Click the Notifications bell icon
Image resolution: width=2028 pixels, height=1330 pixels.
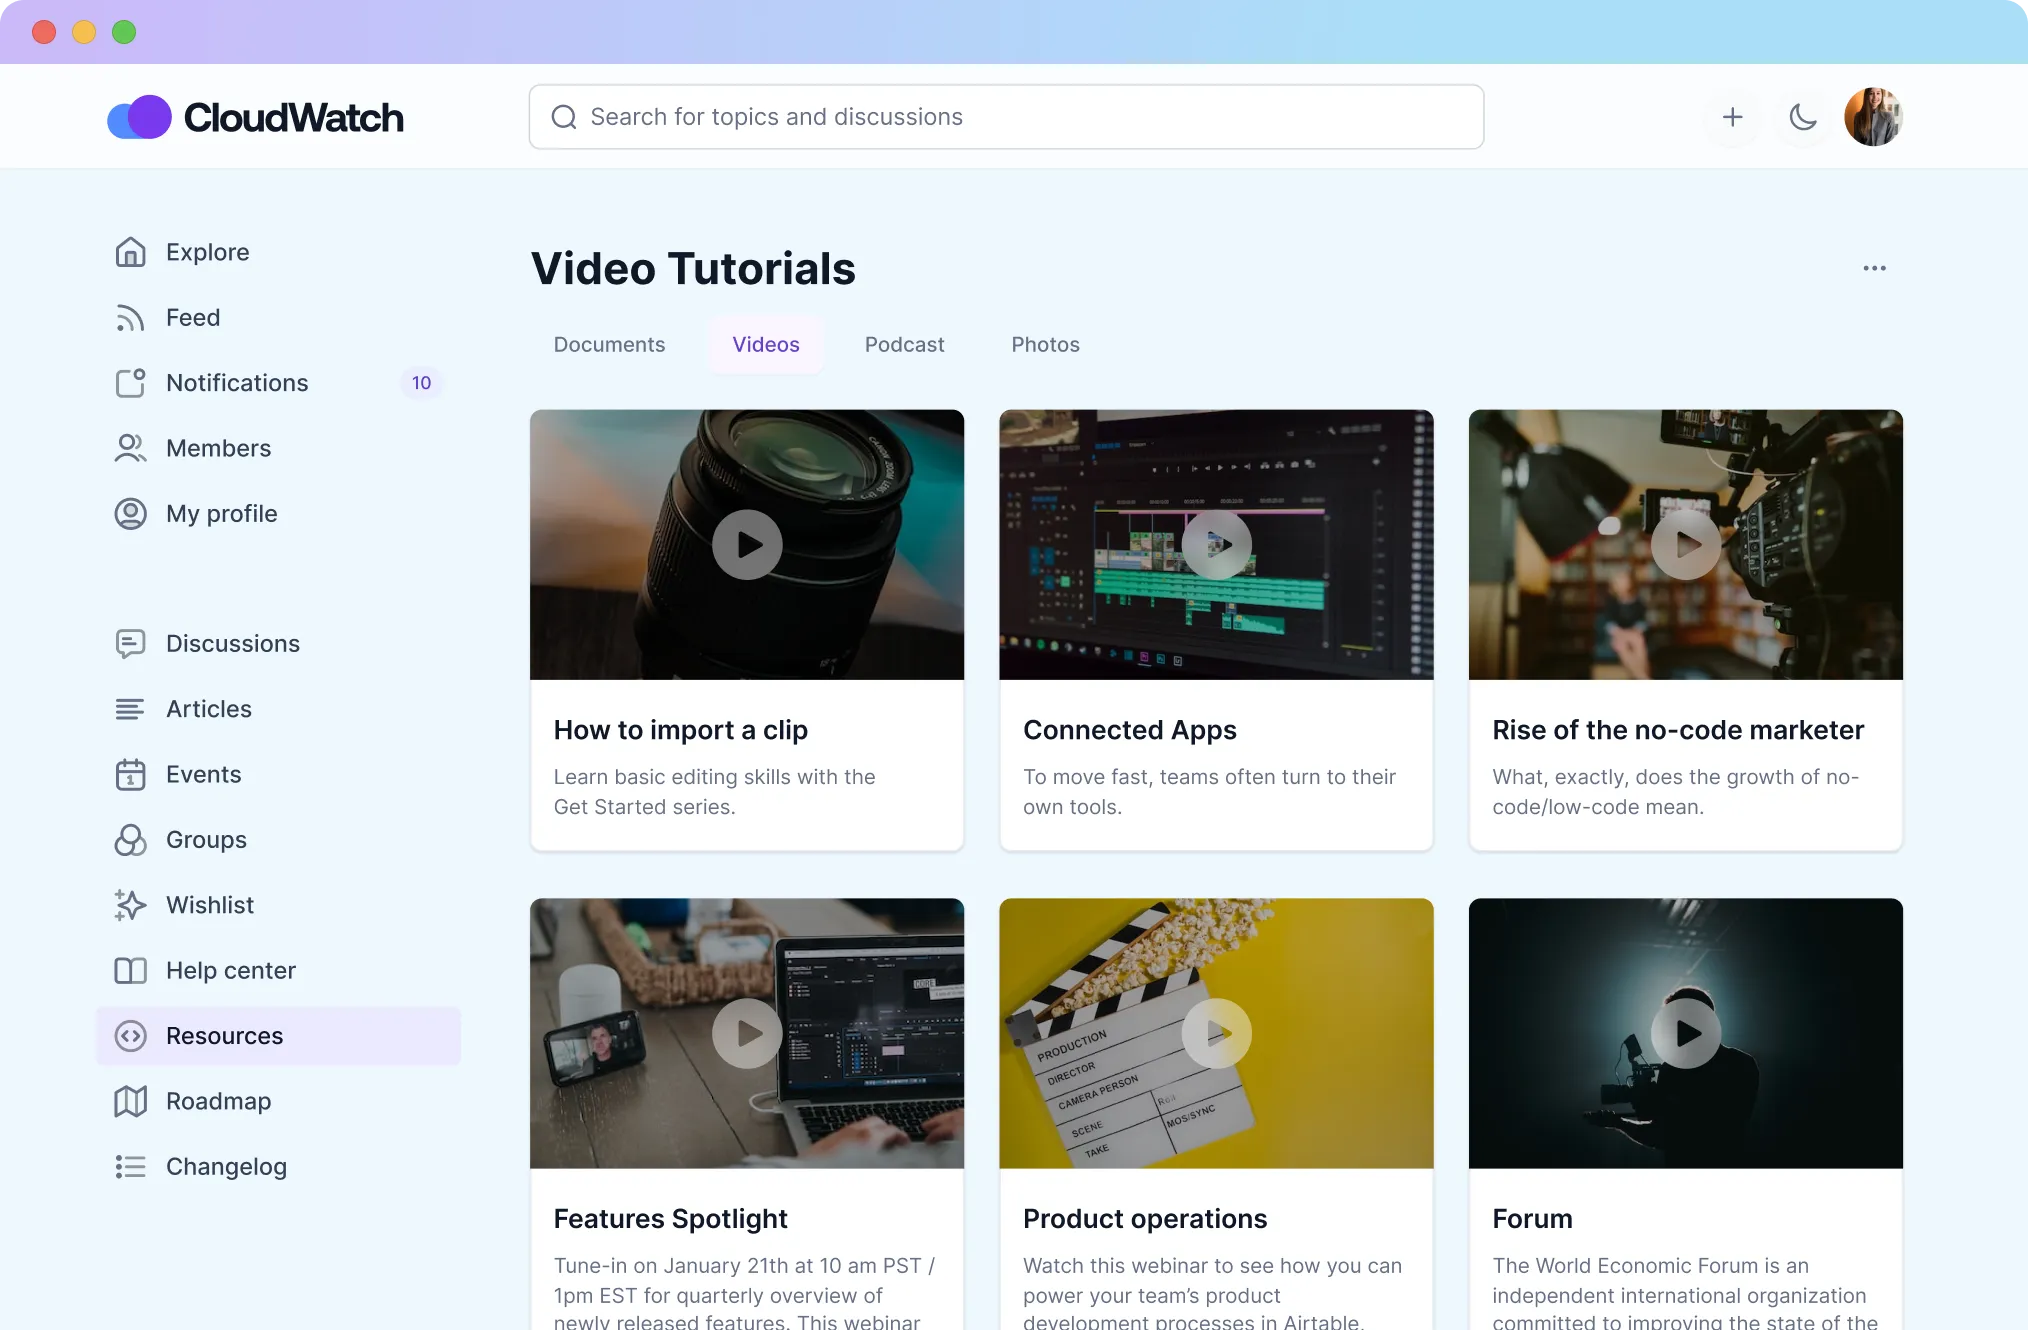click(x=130, y=383)
